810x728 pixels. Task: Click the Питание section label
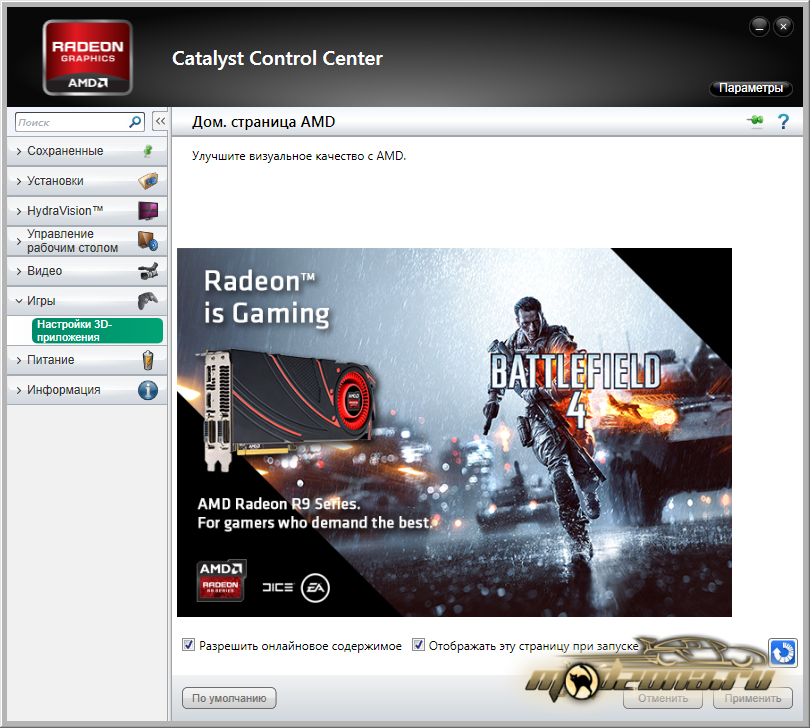51,360
